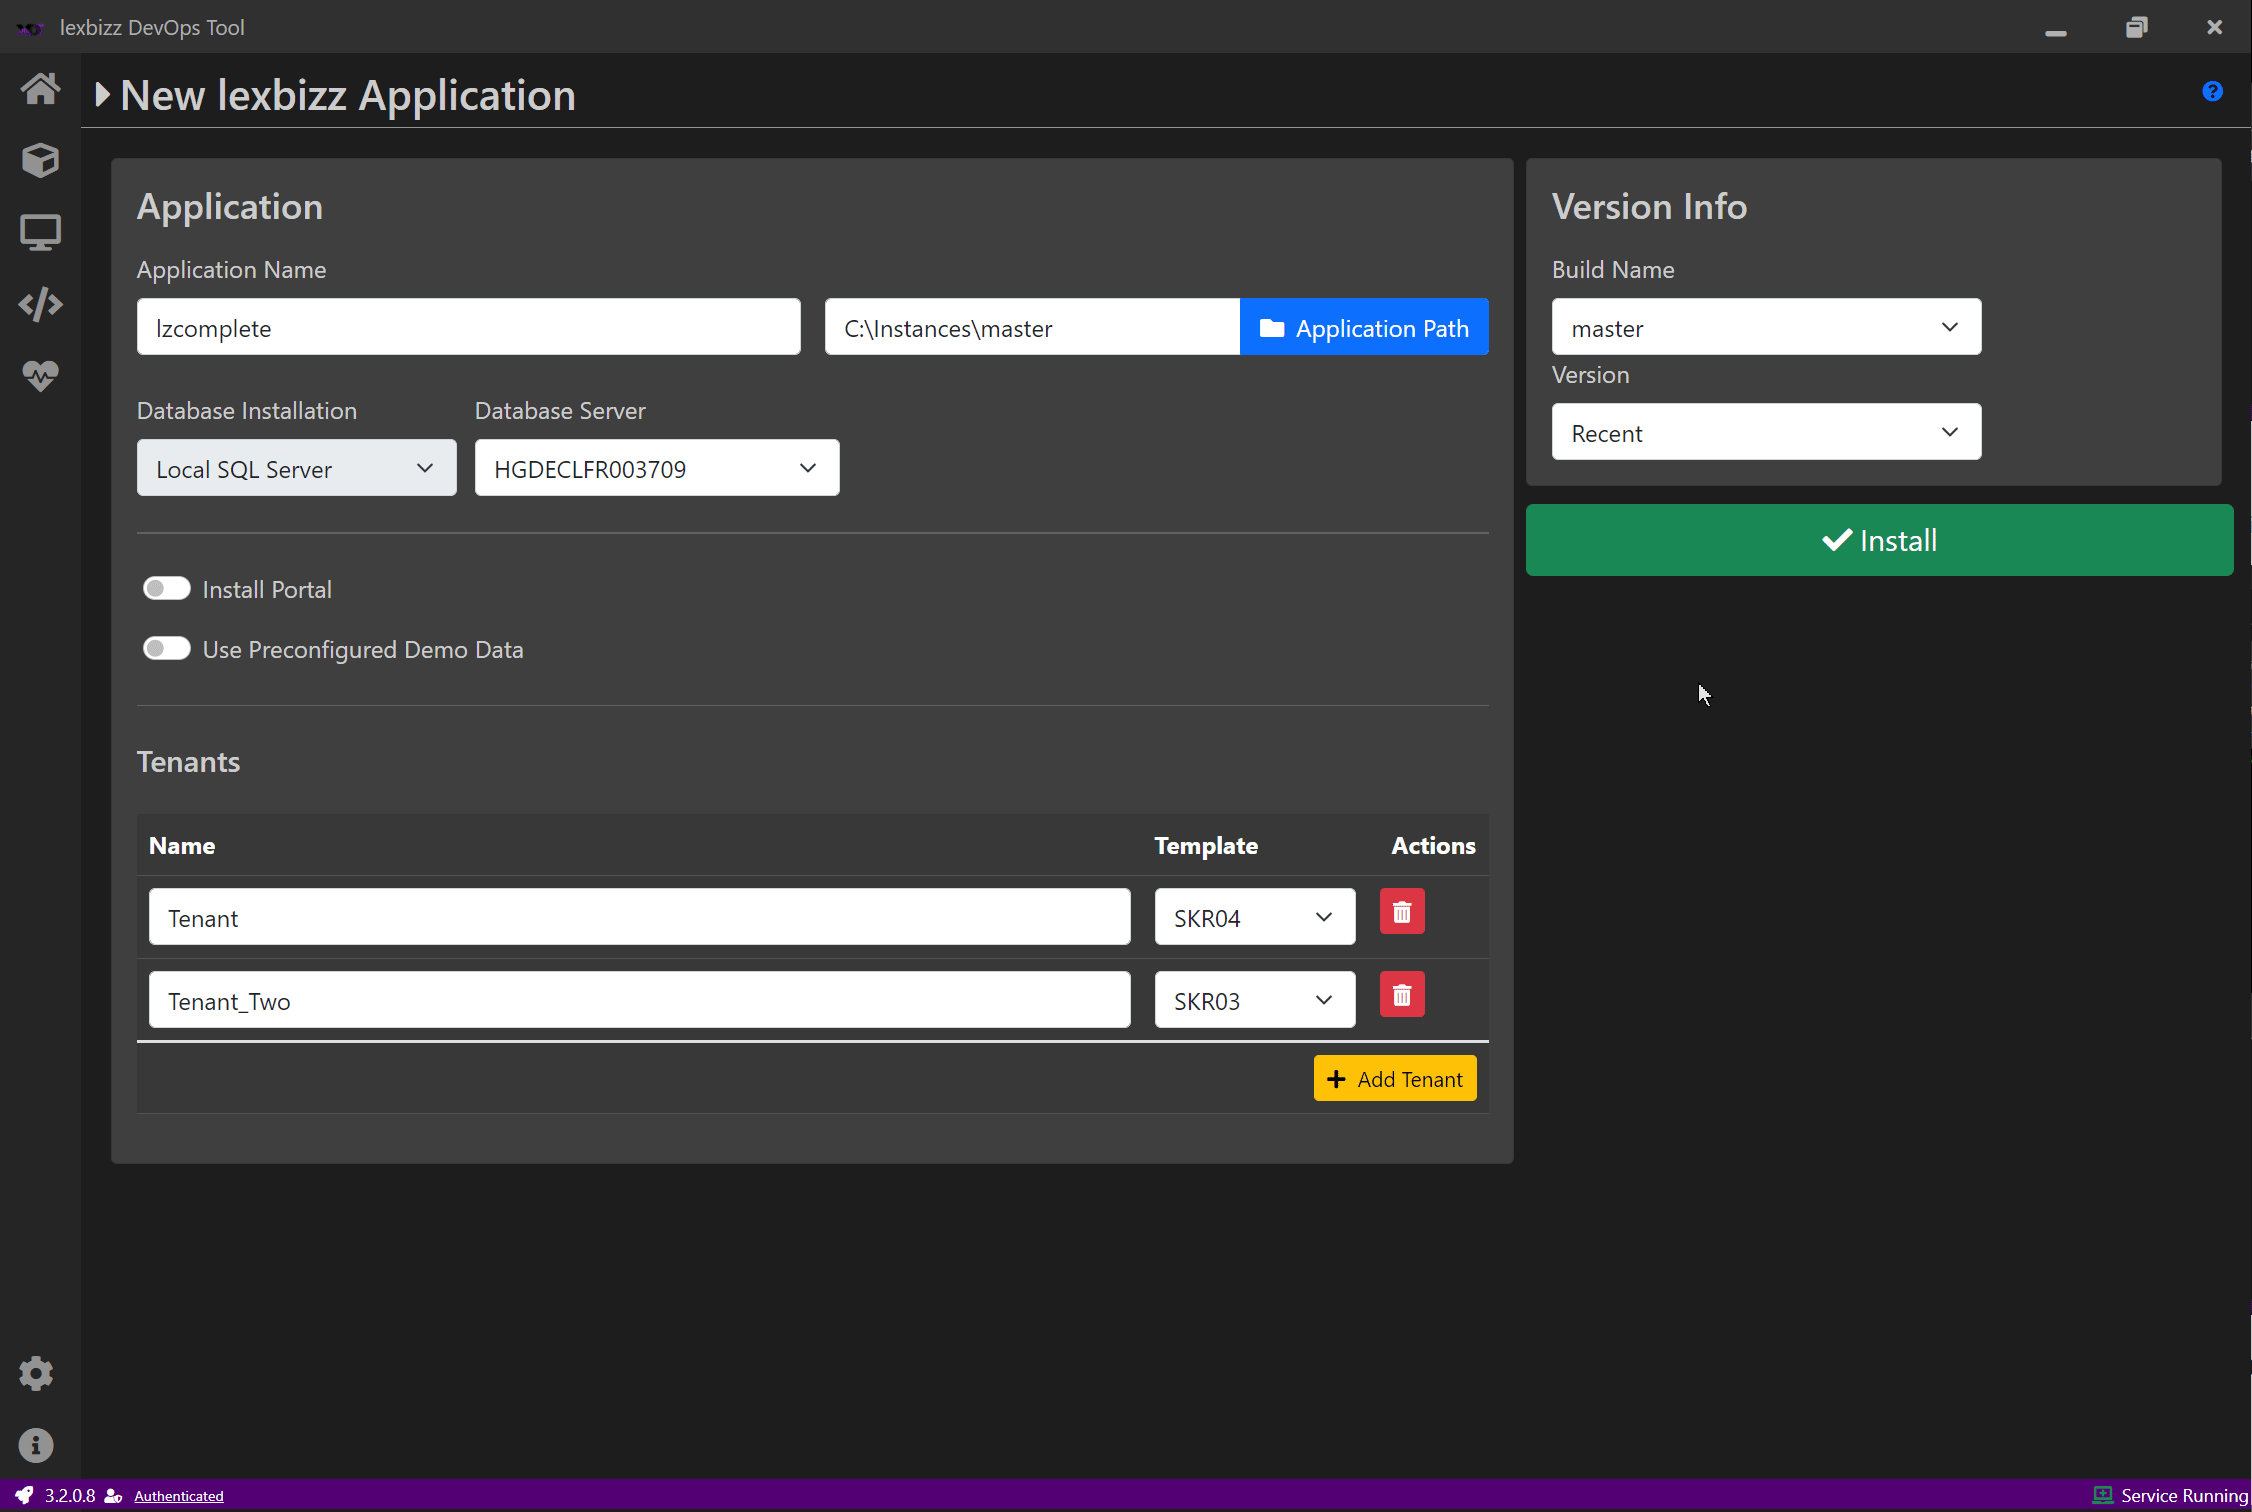
Task: Click the green Install button
Action: (x=1879, y=540)
